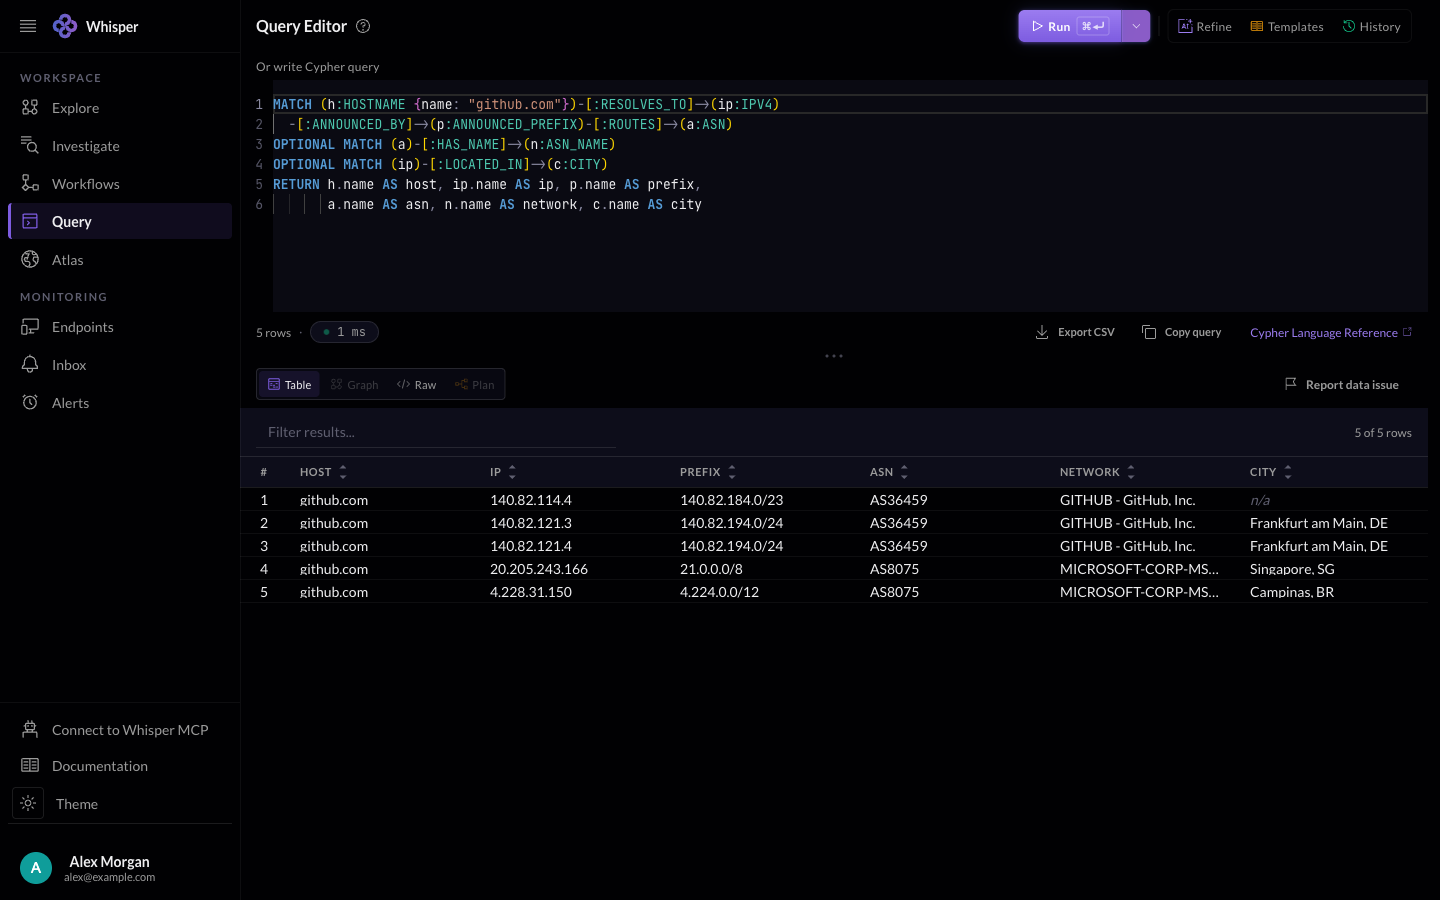
Task: Switch to Plan view tab
Action: click(475, 384)
